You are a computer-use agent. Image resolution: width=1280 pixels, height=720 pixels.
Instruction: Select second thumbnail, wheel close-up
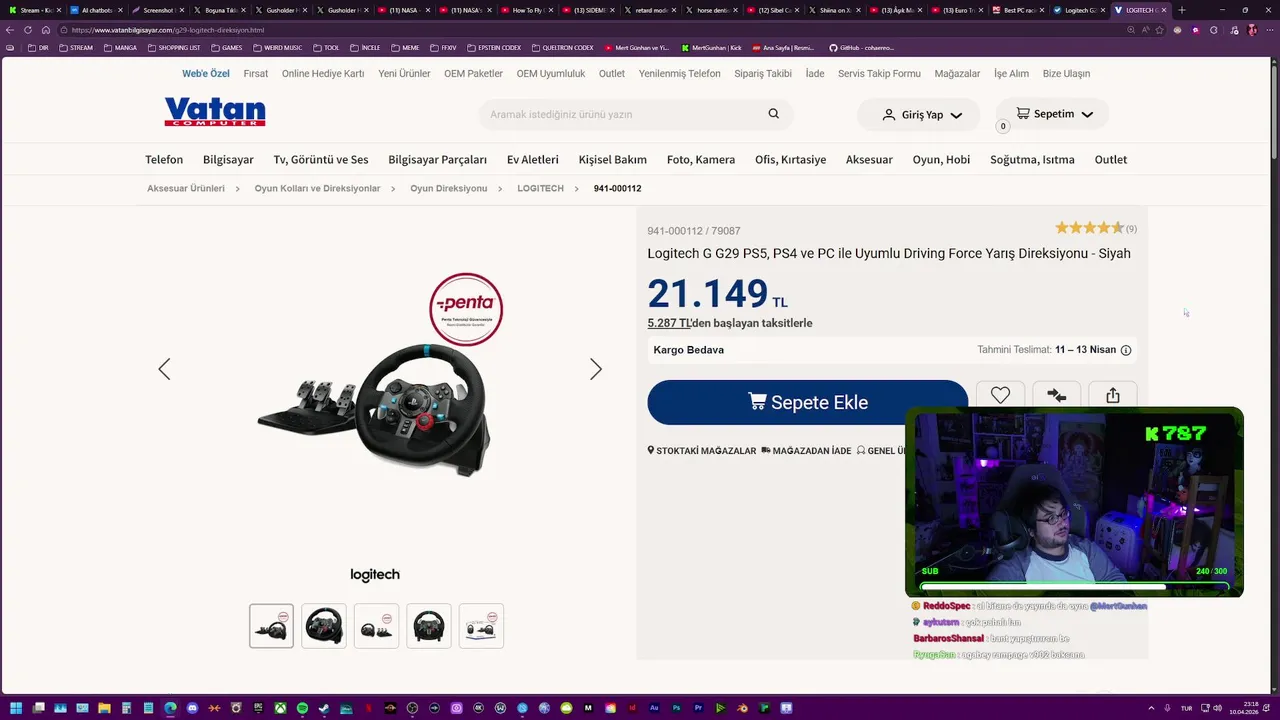[324, 626]
